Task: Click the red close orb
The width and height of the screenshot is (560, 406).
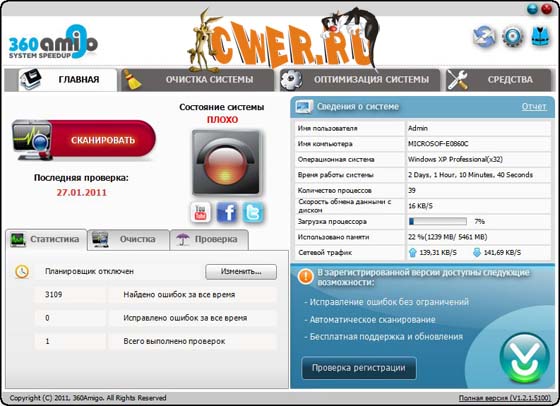Action: 547,9
